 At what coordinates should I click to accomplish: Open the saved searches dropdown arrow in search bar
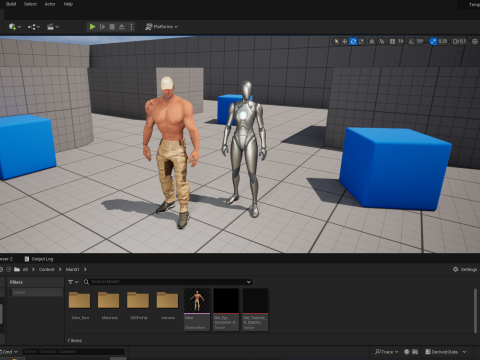tap(248, 282)
